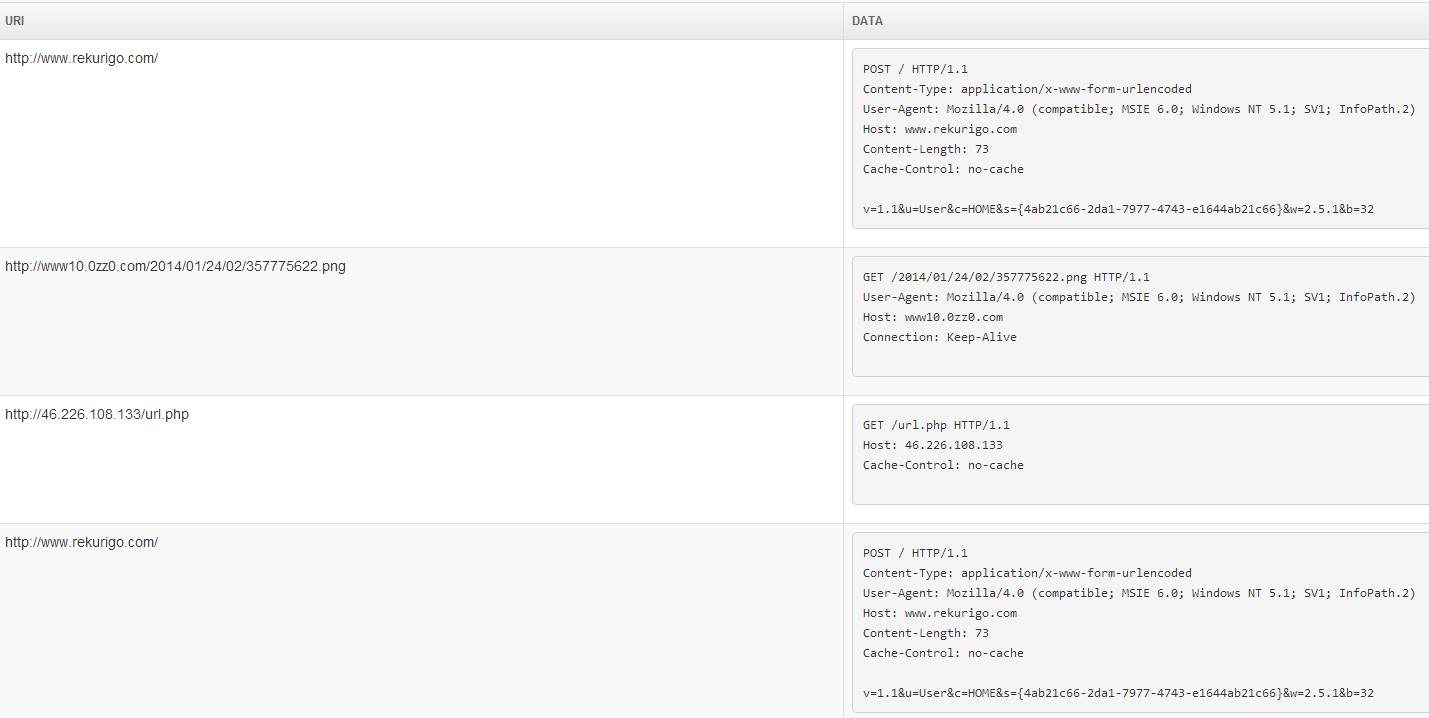Select the last http://www.rekurigo.com/ URI
The image size is (1429, 718).
point(81,542)
